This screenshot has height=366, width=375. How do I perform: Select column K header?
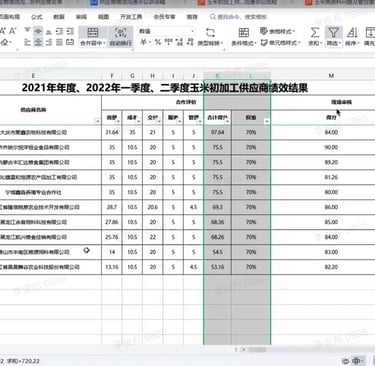click(217, 76)
